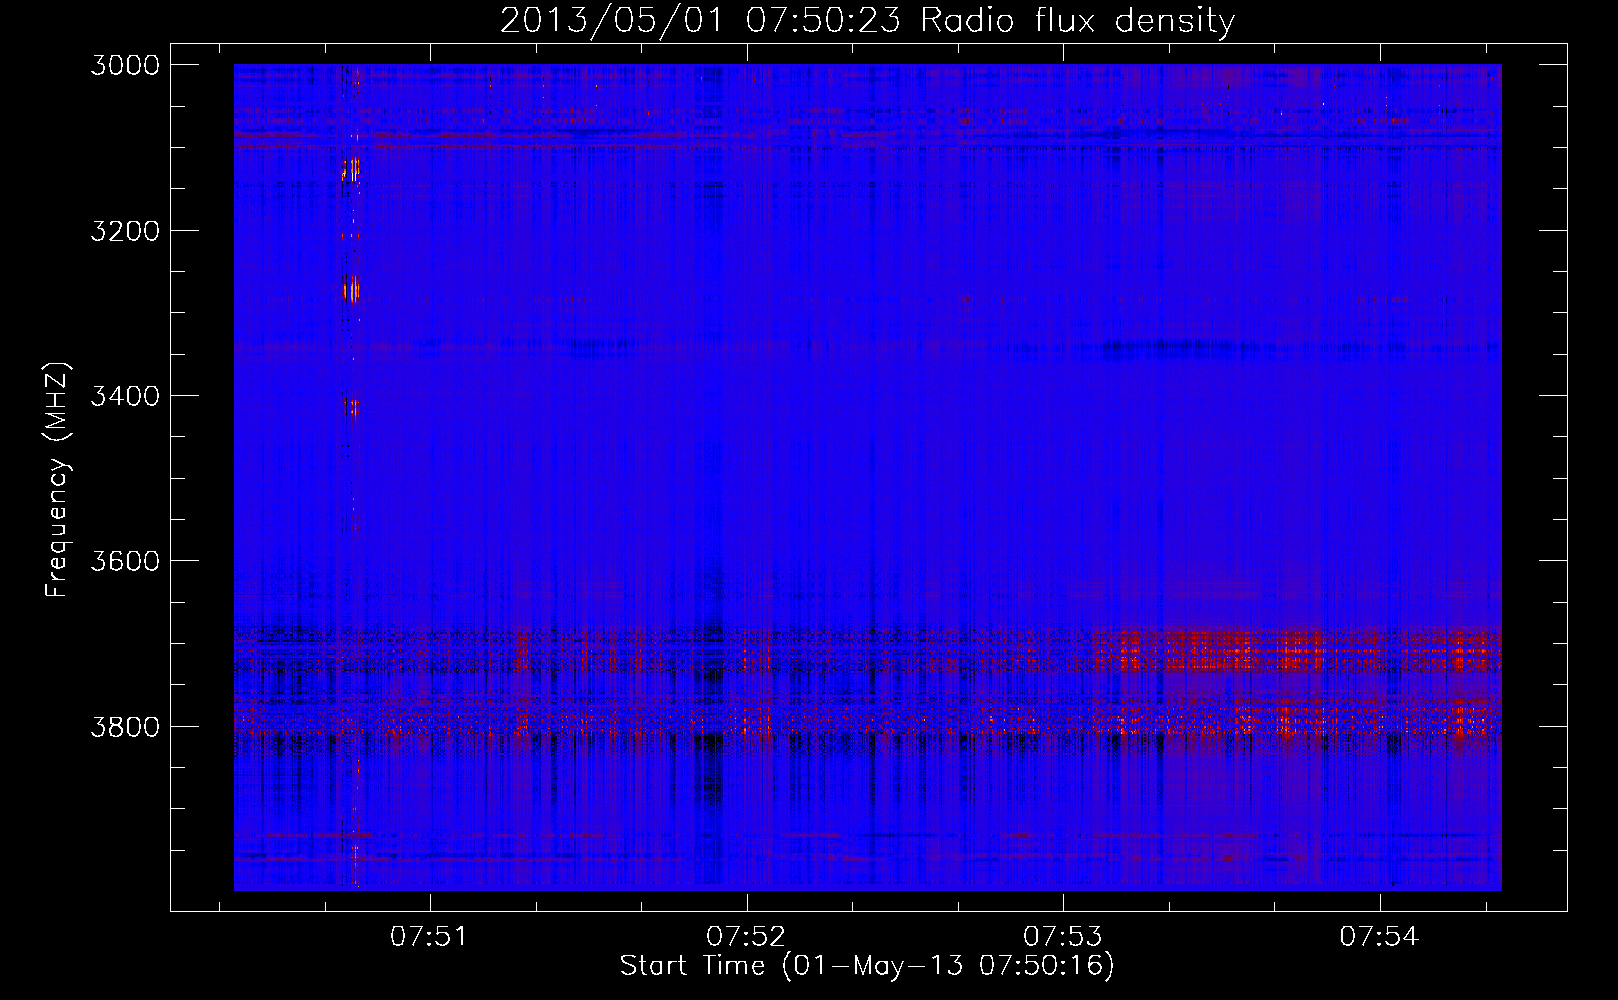Click the bright yellow burst near 3270 MHz

pyautogui.click(x=350, y=290)
